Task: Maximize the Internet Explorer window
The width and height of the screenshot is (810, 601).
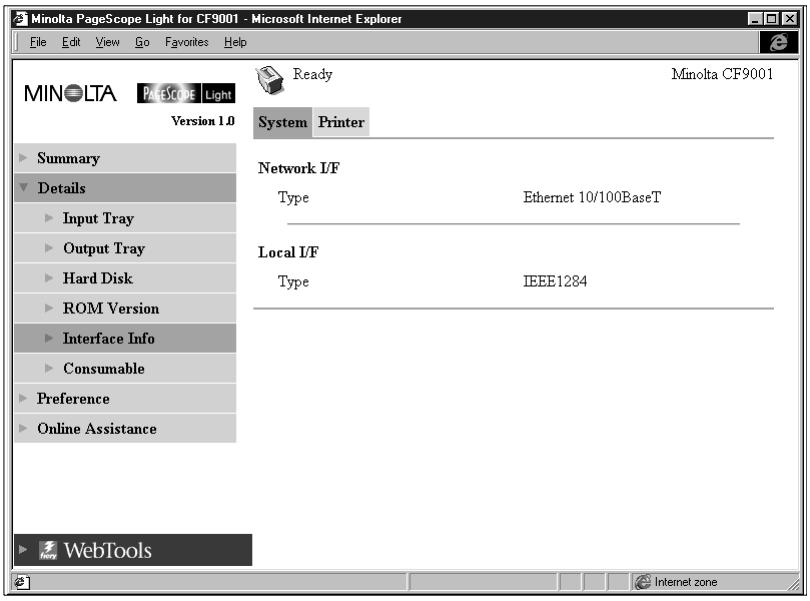Action: click(x=771, y=19)
